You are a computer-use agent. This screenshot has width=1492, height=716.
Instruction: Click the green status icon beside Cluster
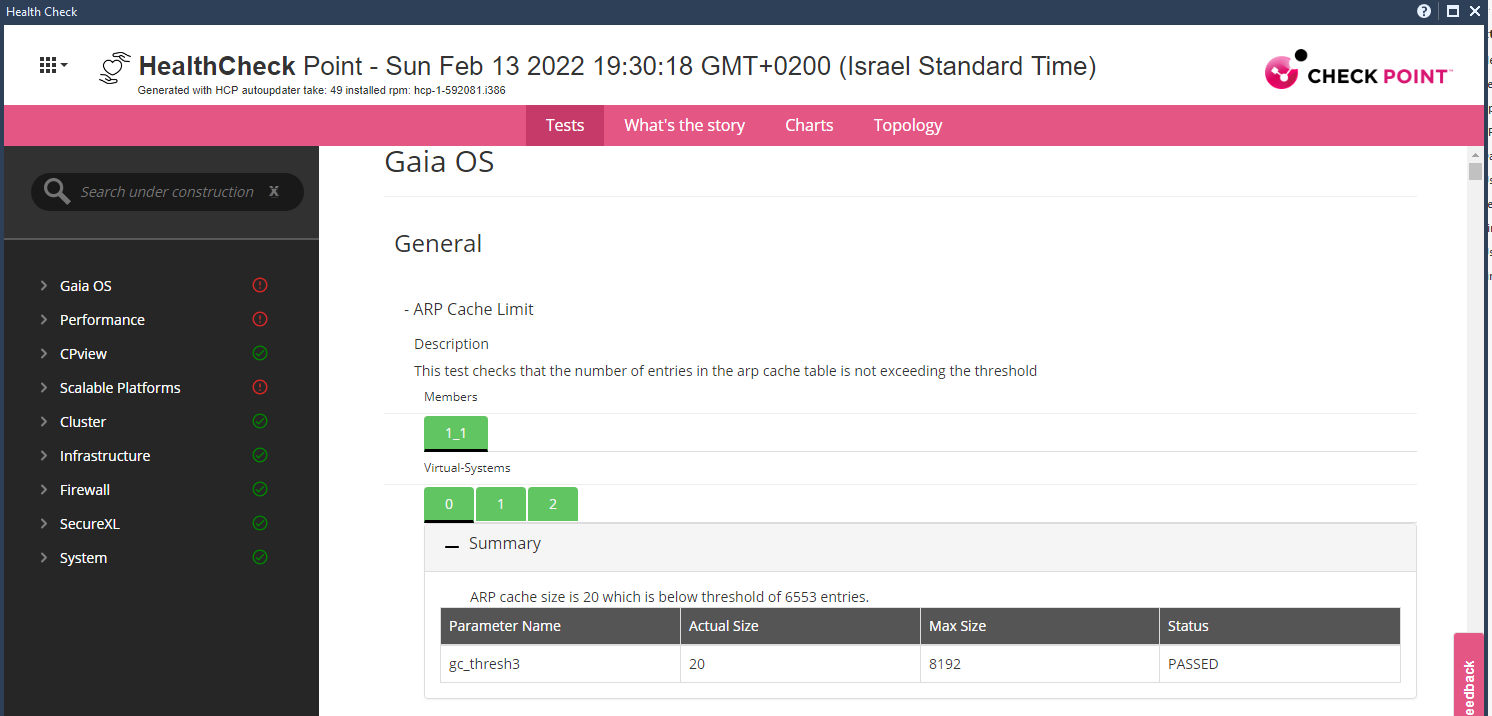point(259,421)
